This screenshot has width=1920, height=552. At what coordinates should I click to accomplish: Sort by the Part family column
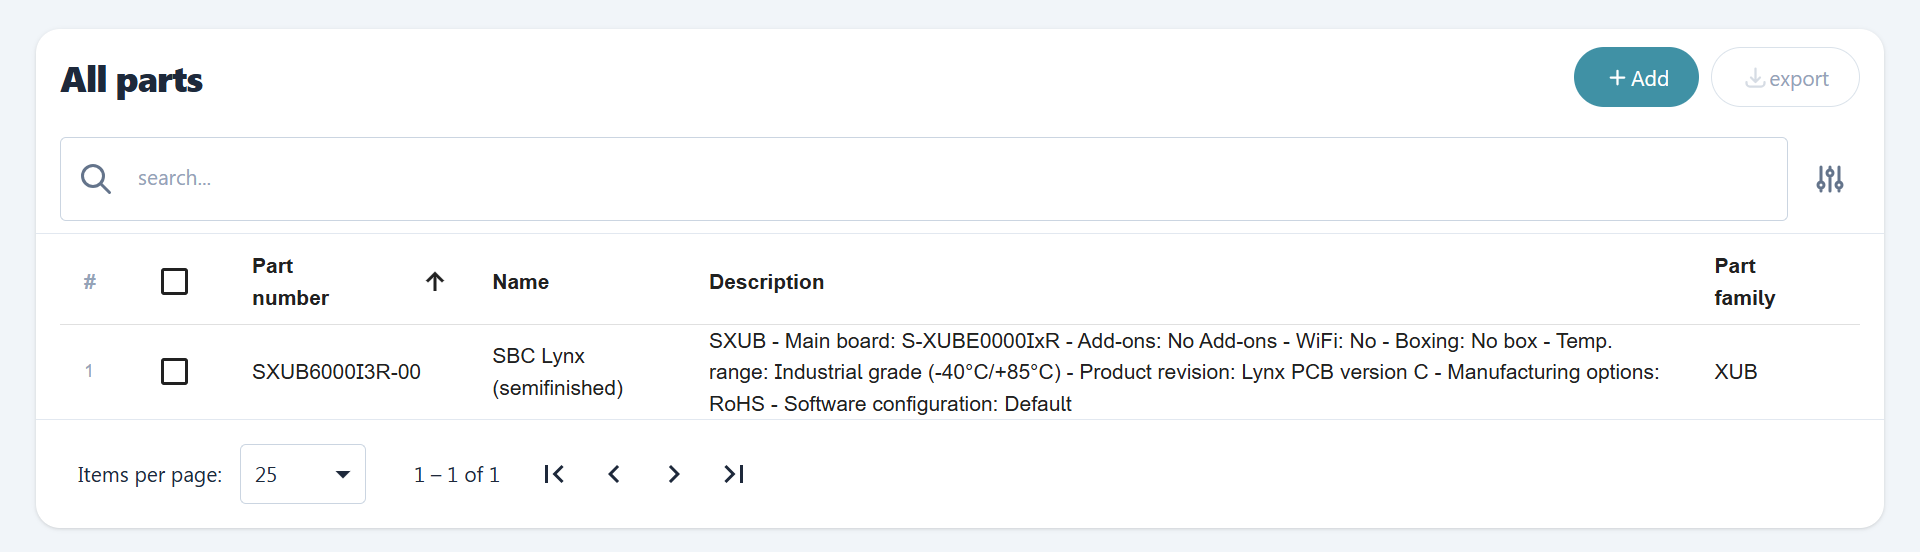1745,282
